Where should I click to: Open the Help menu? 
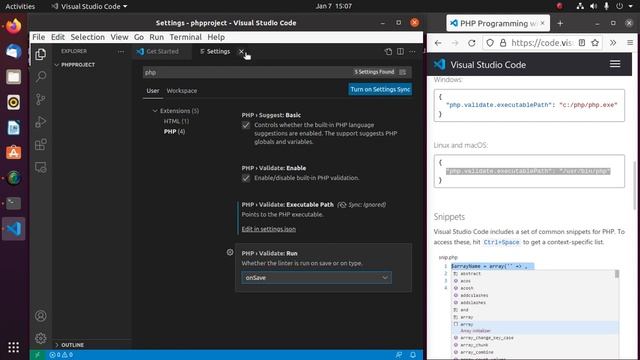point(216,37)
